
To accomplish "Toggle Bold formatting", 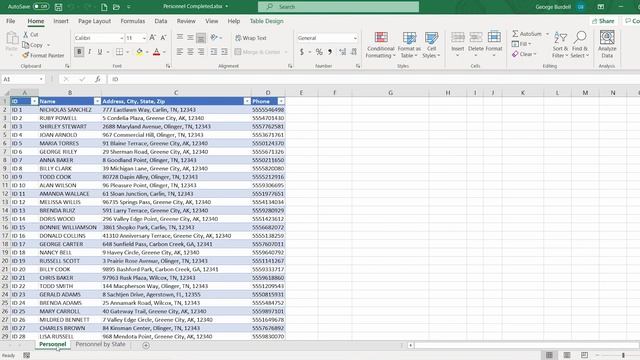I will coord(79,52).
